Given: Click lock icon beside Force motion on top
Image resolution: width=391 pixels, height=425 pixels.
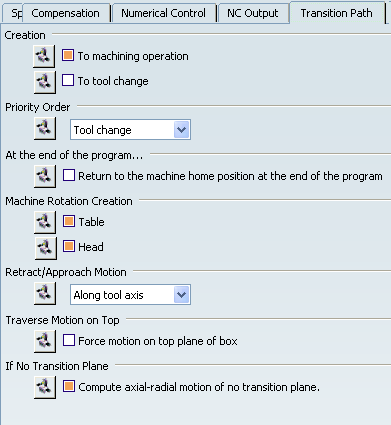Looking at the screenshot, I should pos(45,341).
